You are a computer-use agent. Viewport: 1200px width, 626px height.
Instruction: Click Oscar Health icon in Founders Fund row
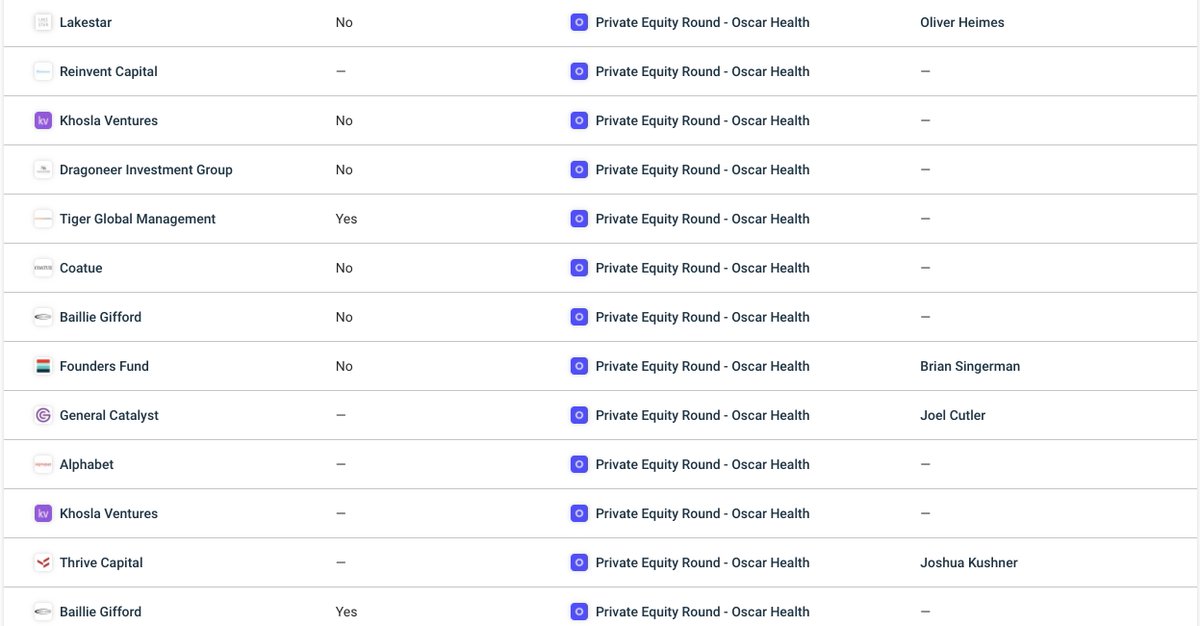pos(579,366)
